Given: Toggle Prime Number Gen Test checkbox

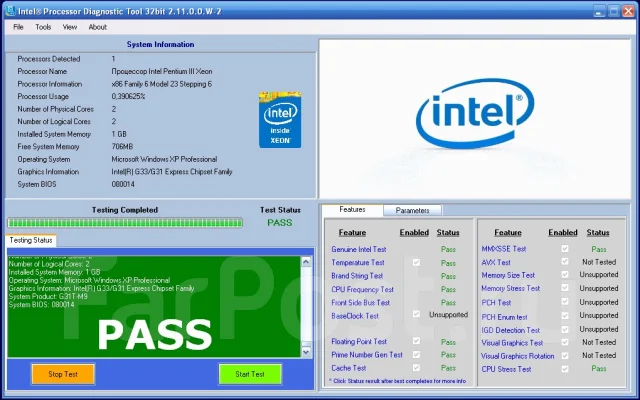Looking at the screenshot, I should pyautogui.click(x=416, y=354).
